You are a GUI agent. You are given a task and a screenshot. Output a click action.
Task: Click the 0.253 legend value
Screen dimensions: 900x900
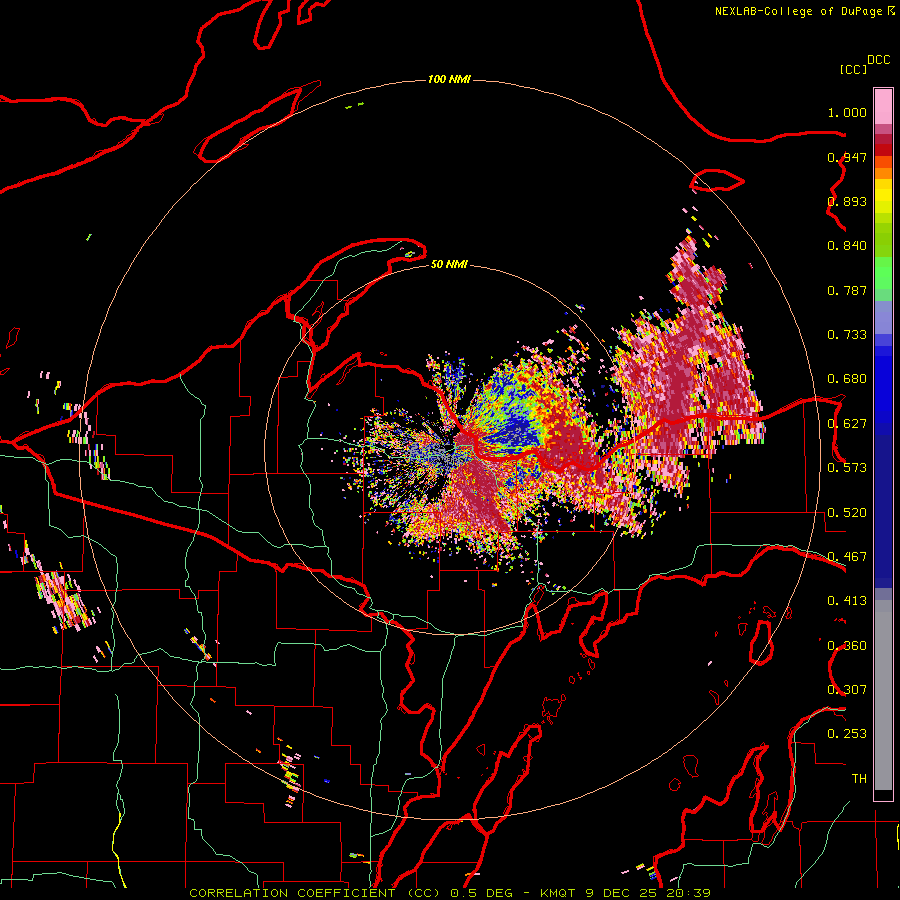pos(847,734)
